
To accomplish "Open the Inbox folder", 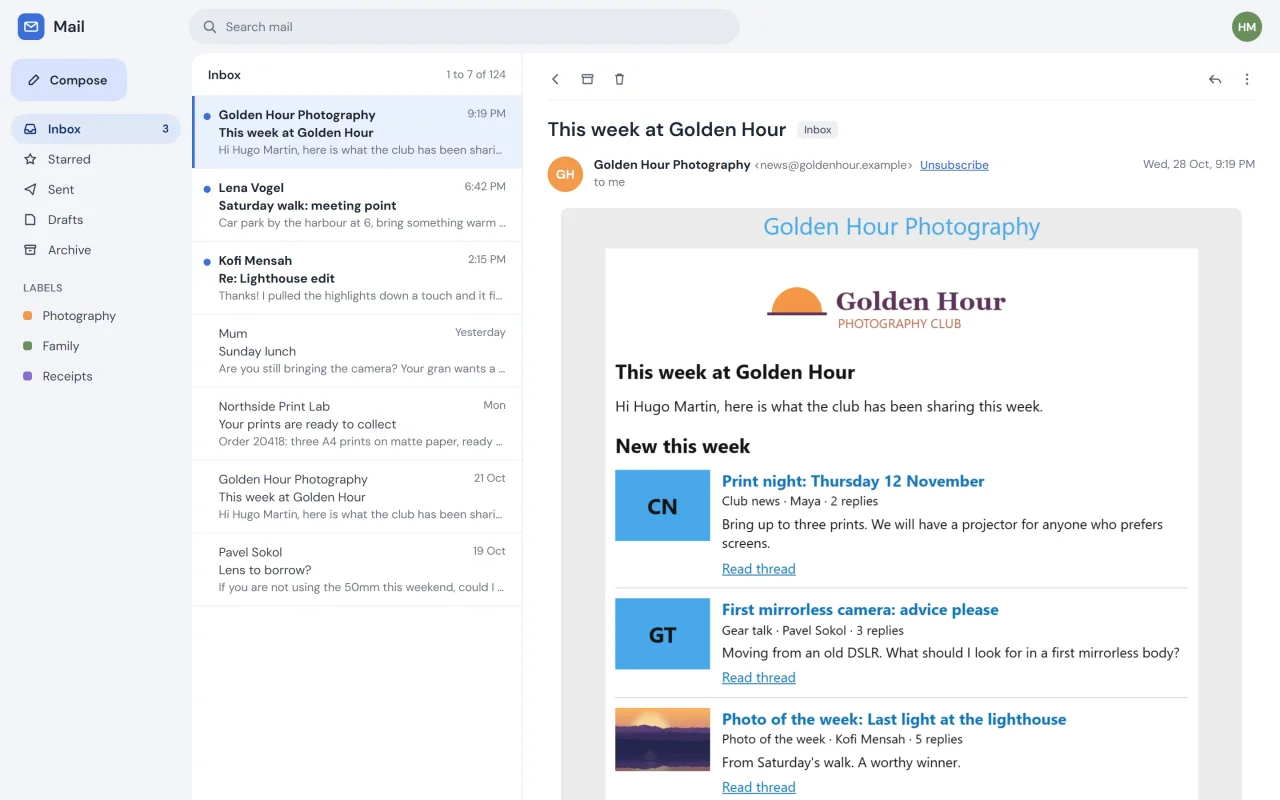I will pos(96,129).
